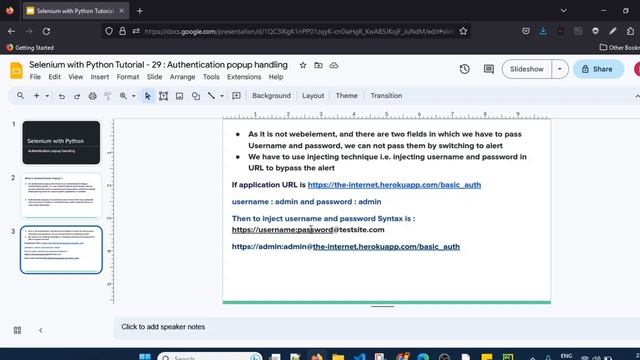Start the Slideshow

(x=527, y=69)
